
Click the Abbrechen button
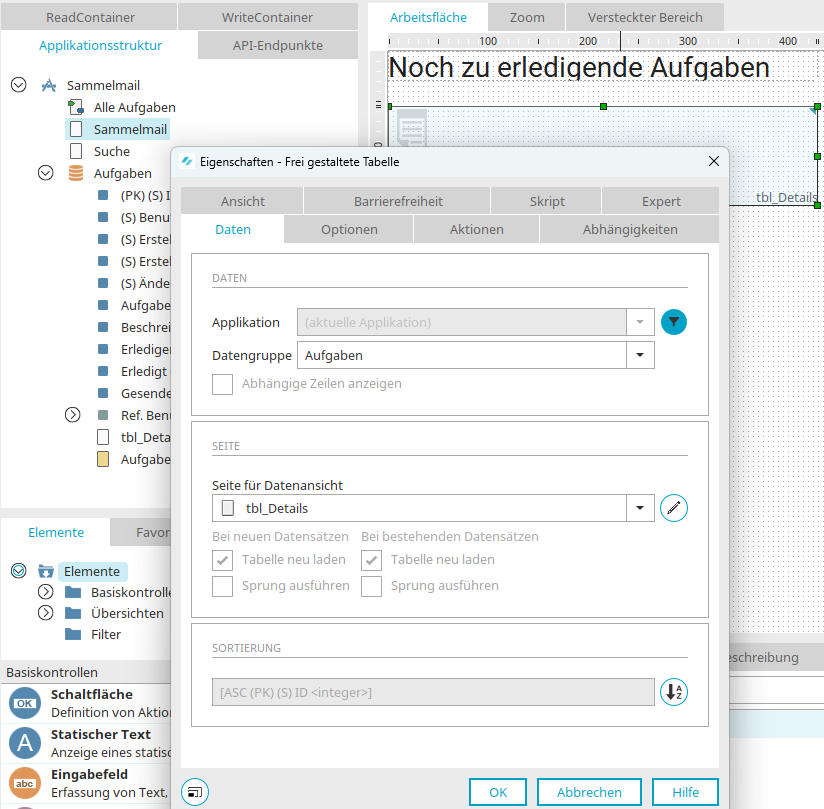pos(589,792)
